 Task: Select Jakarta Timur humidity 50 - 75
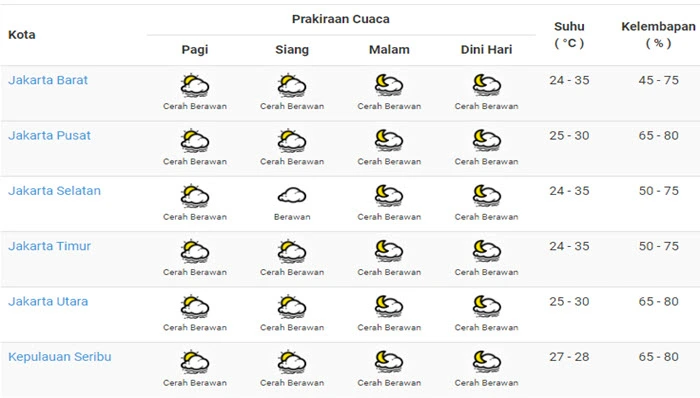658,246
